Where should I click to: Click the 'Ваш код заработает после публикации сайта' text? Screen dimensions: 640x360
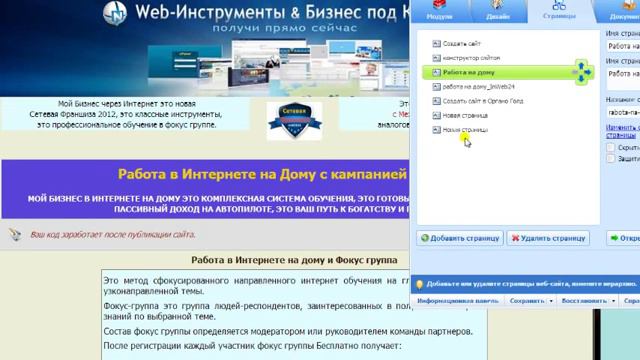click(x=113, y=235)
